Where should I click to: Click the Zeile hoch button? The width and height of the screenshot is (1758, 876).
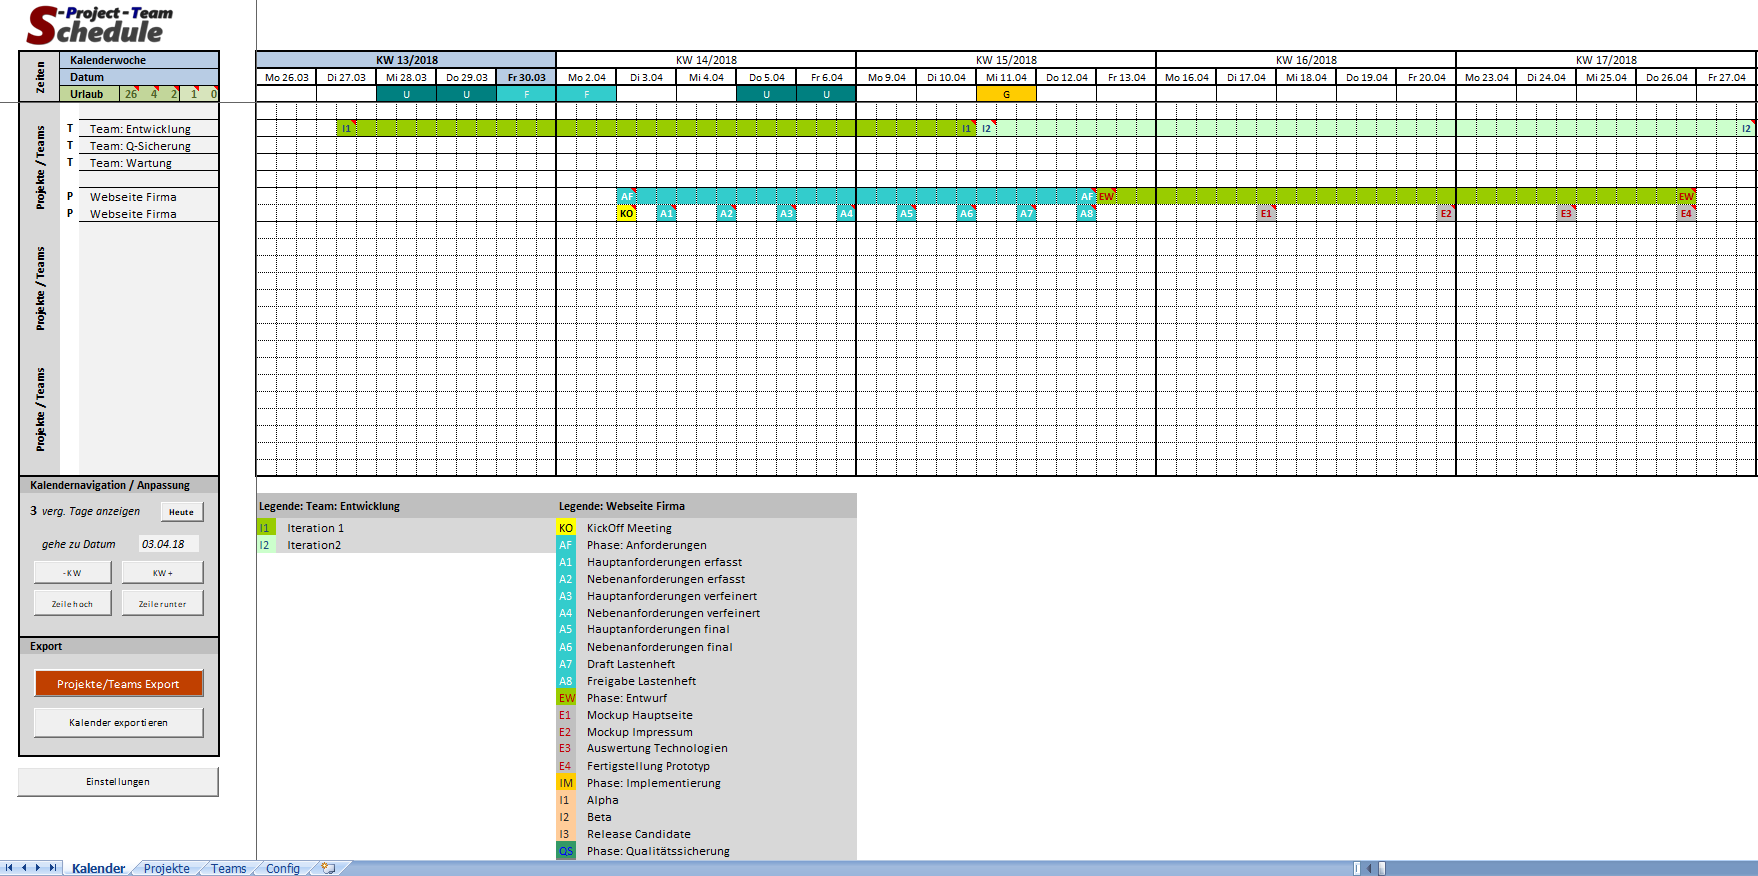(72, 604)
